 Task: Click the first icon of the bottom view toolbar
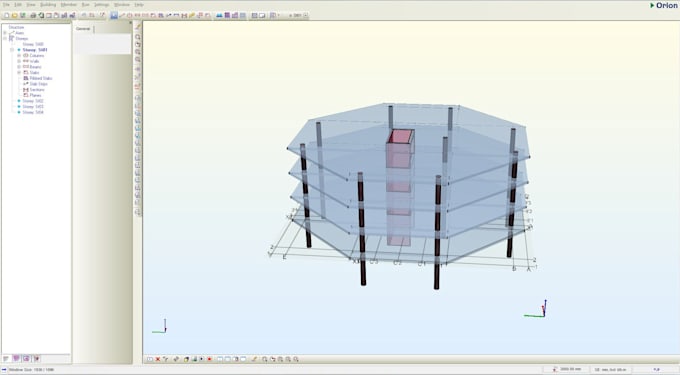[150, 359]
